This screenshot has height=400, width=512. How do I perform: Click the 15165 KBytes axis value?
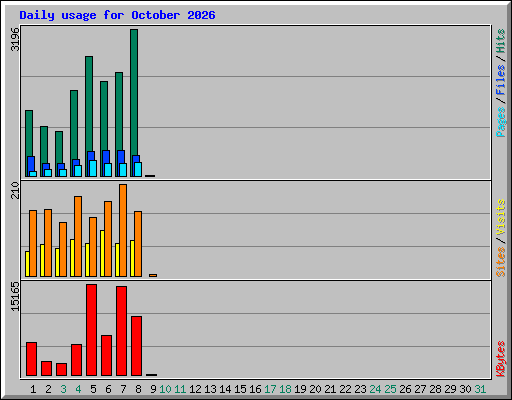[x=15, y=296]
